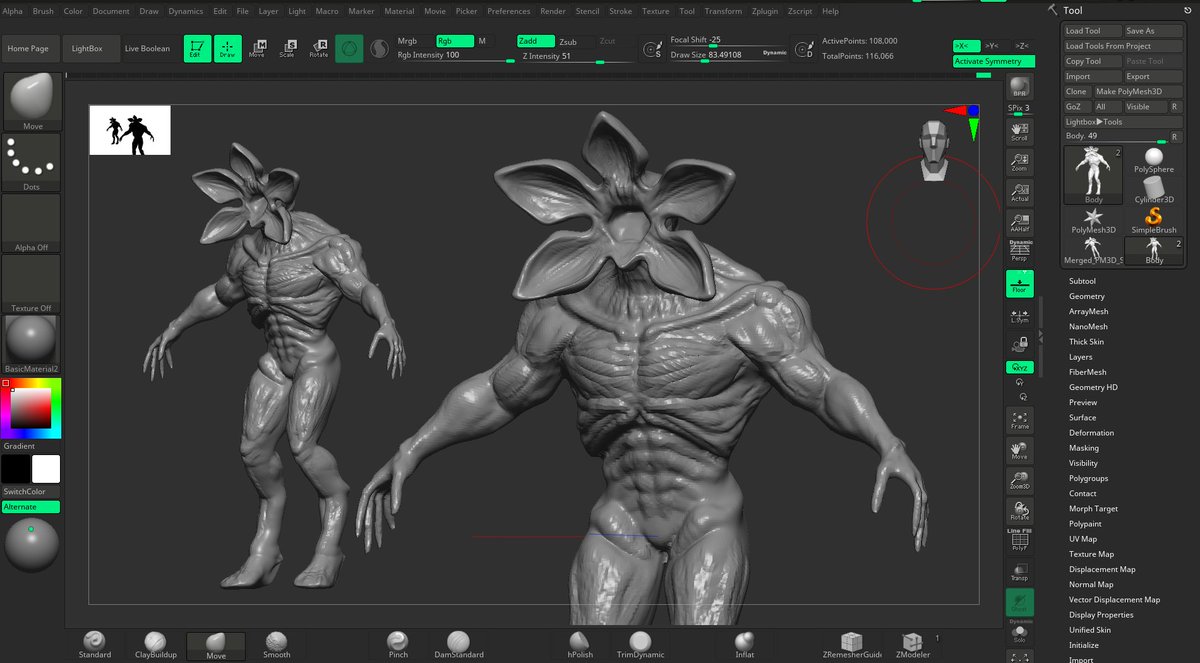Click the Zoom3D icon
1200x663 pixels.
coord(1020,480)
